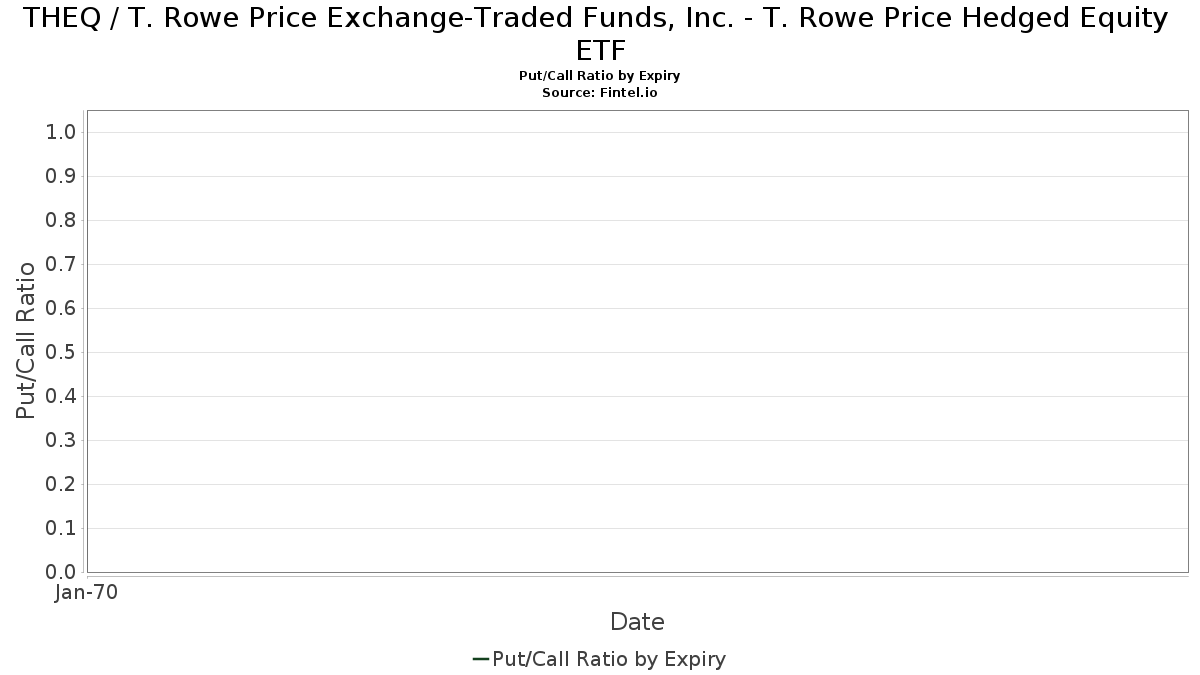Click the 'Put/Call Ratio by Expiry' subtitle
Viewport: 1200px width, 675px height.
(x=600, y=76)
